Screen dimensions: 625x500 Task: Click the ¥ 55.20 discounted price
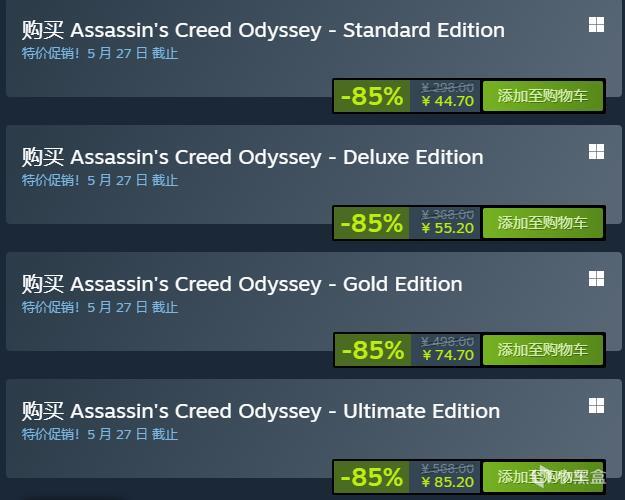[448, 229]
